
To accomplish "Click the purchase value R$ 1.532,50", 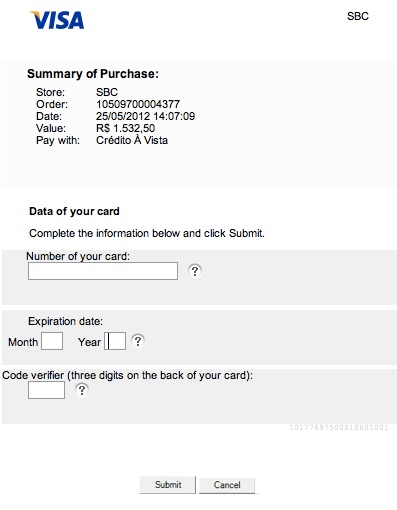I will click(126, 128).
